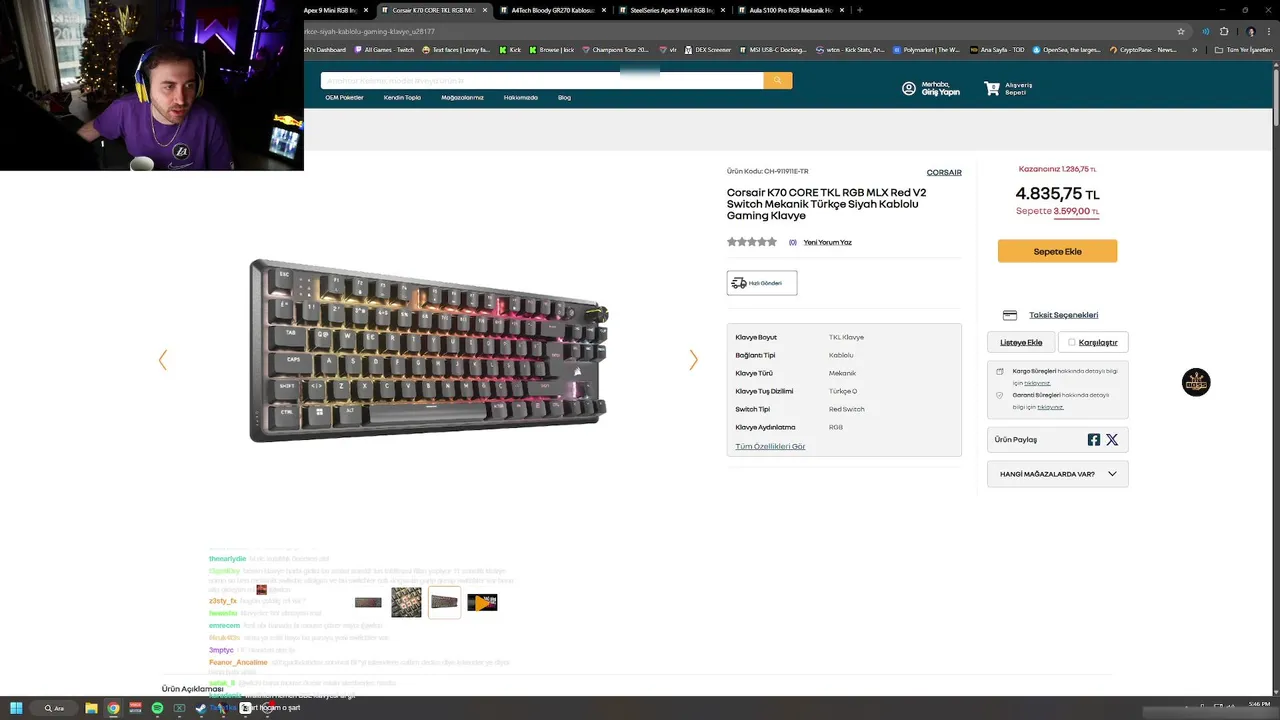Image resolution: width=1280 pixels, height=720 pixels.
Task: Open Spotify from the taskbar
Action: point(157,708)
